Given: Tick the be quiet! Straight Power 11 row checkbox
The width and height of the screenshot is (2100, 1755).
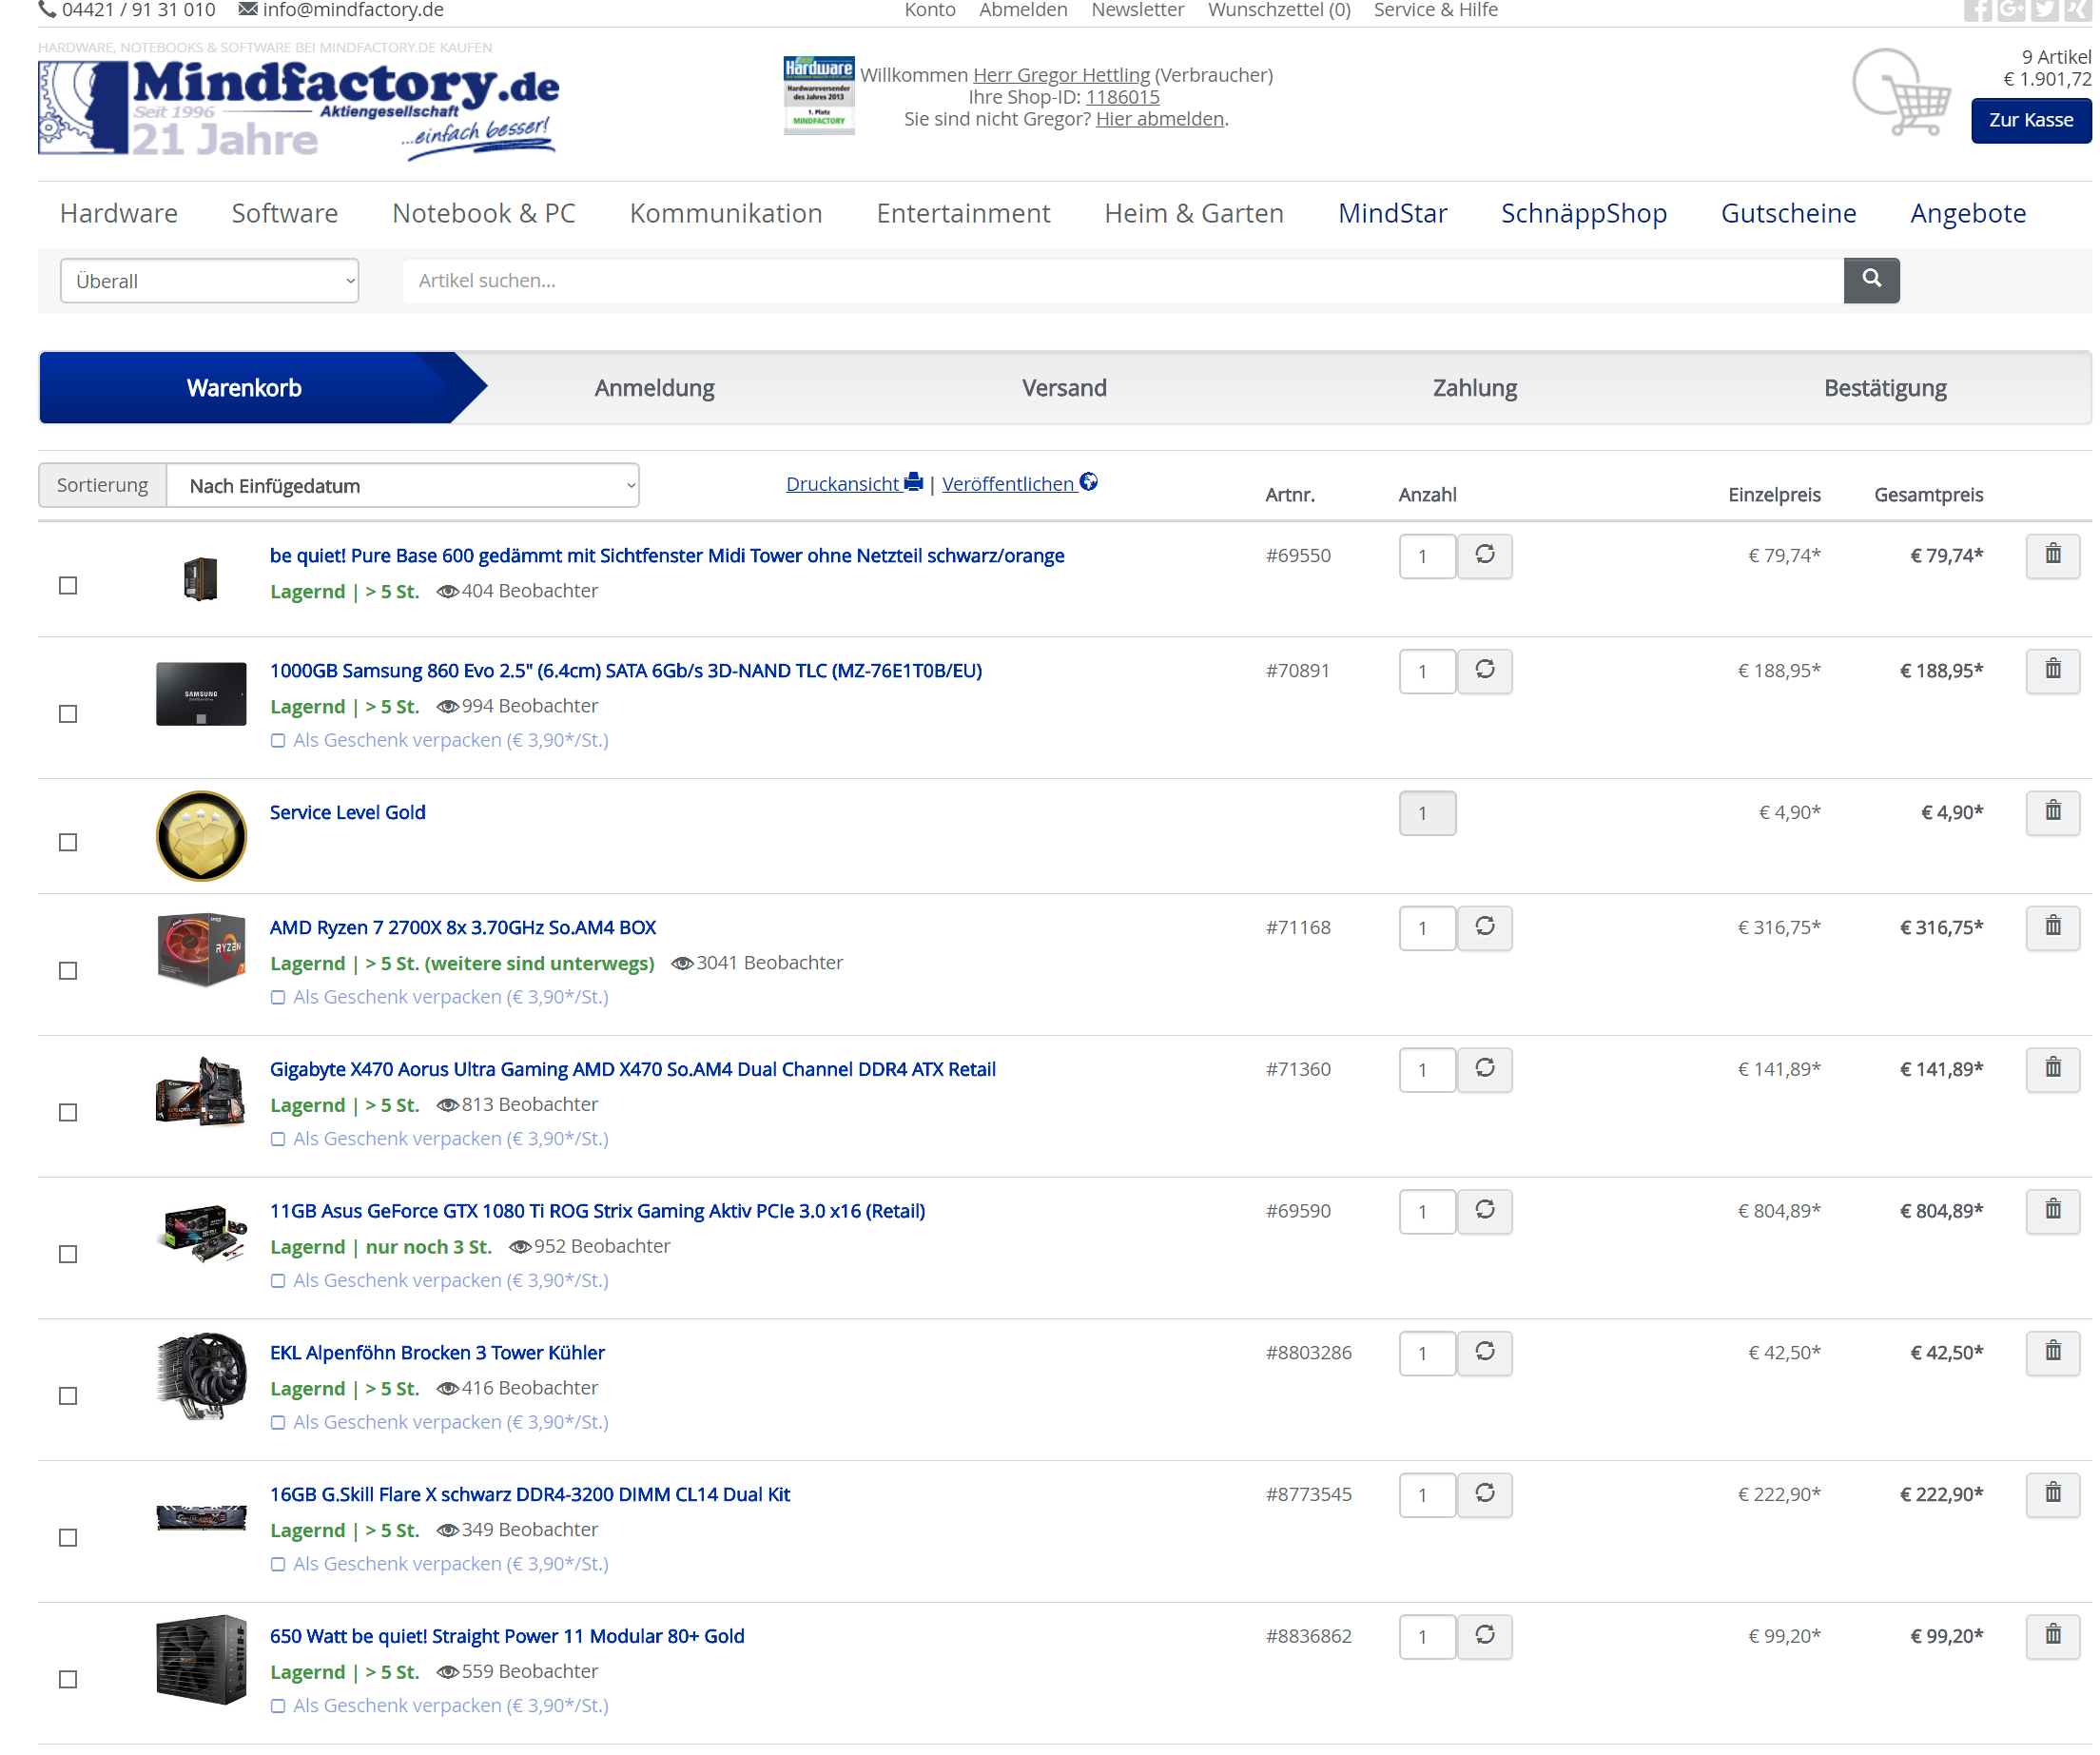Looking at the screenshot, I should point(68,1680).
